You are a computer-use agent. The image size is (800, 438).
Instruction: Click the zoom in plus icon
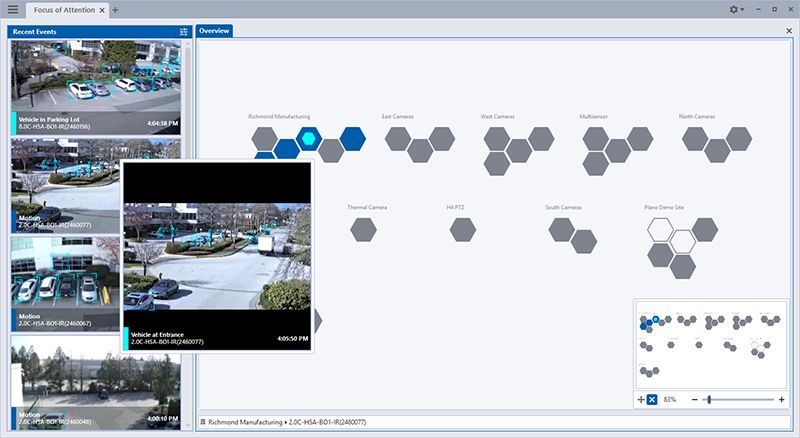click(782, 399)
